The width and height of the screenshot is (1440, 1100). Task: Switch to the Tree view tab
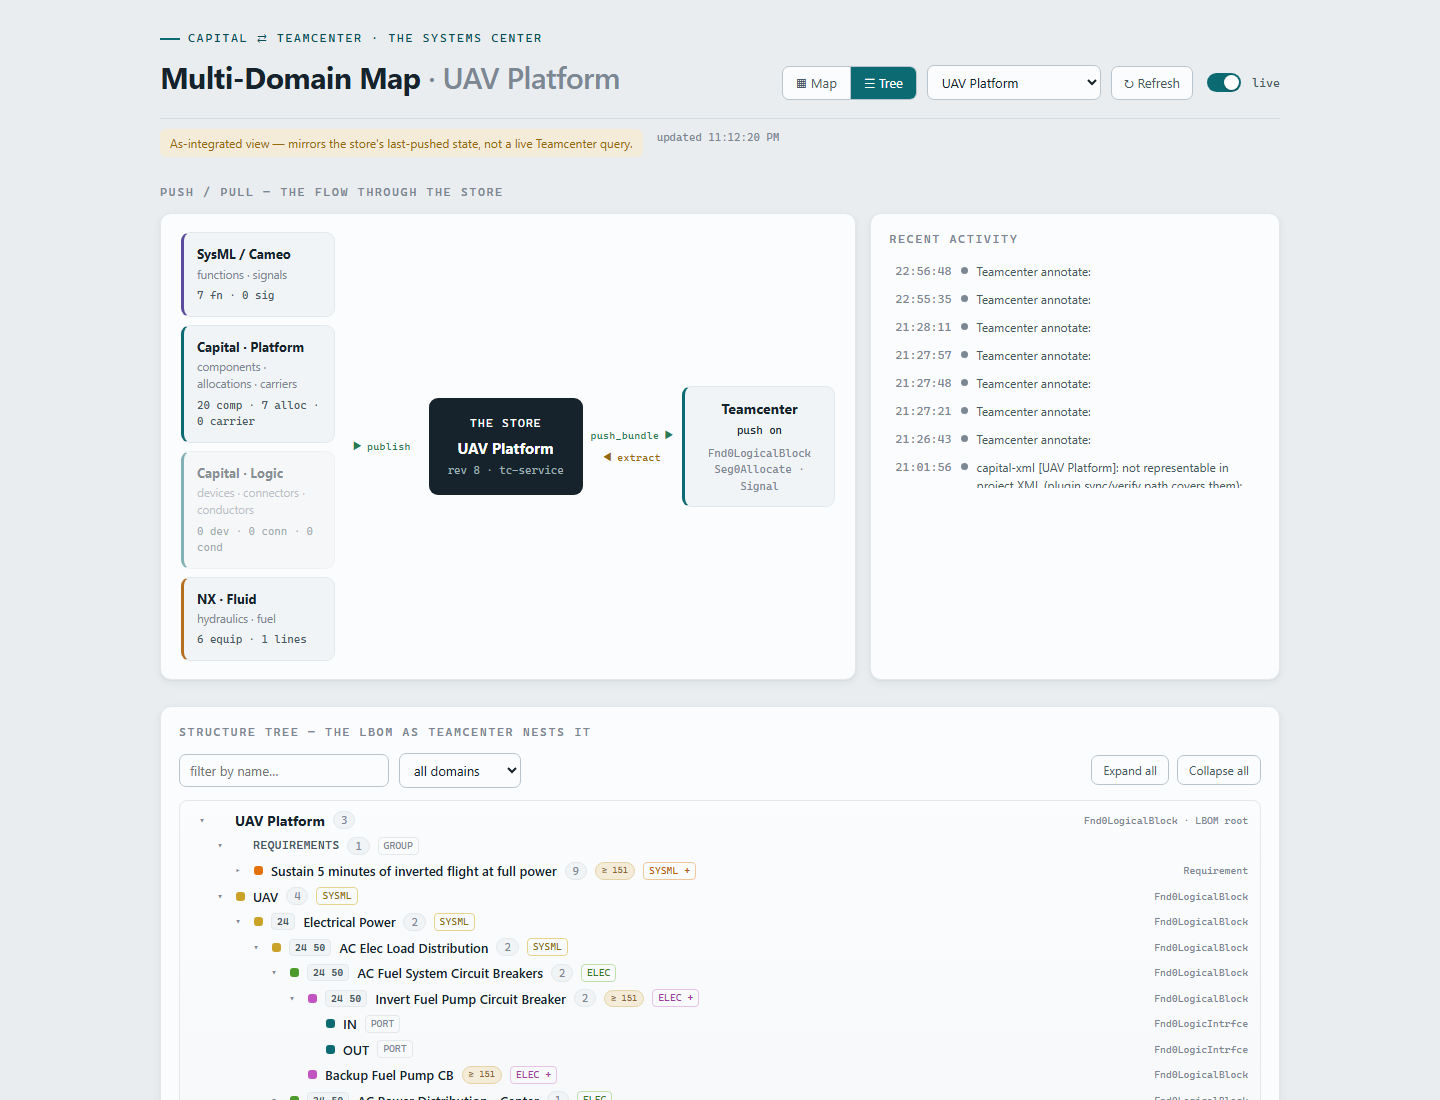click(x=883, y=83)
